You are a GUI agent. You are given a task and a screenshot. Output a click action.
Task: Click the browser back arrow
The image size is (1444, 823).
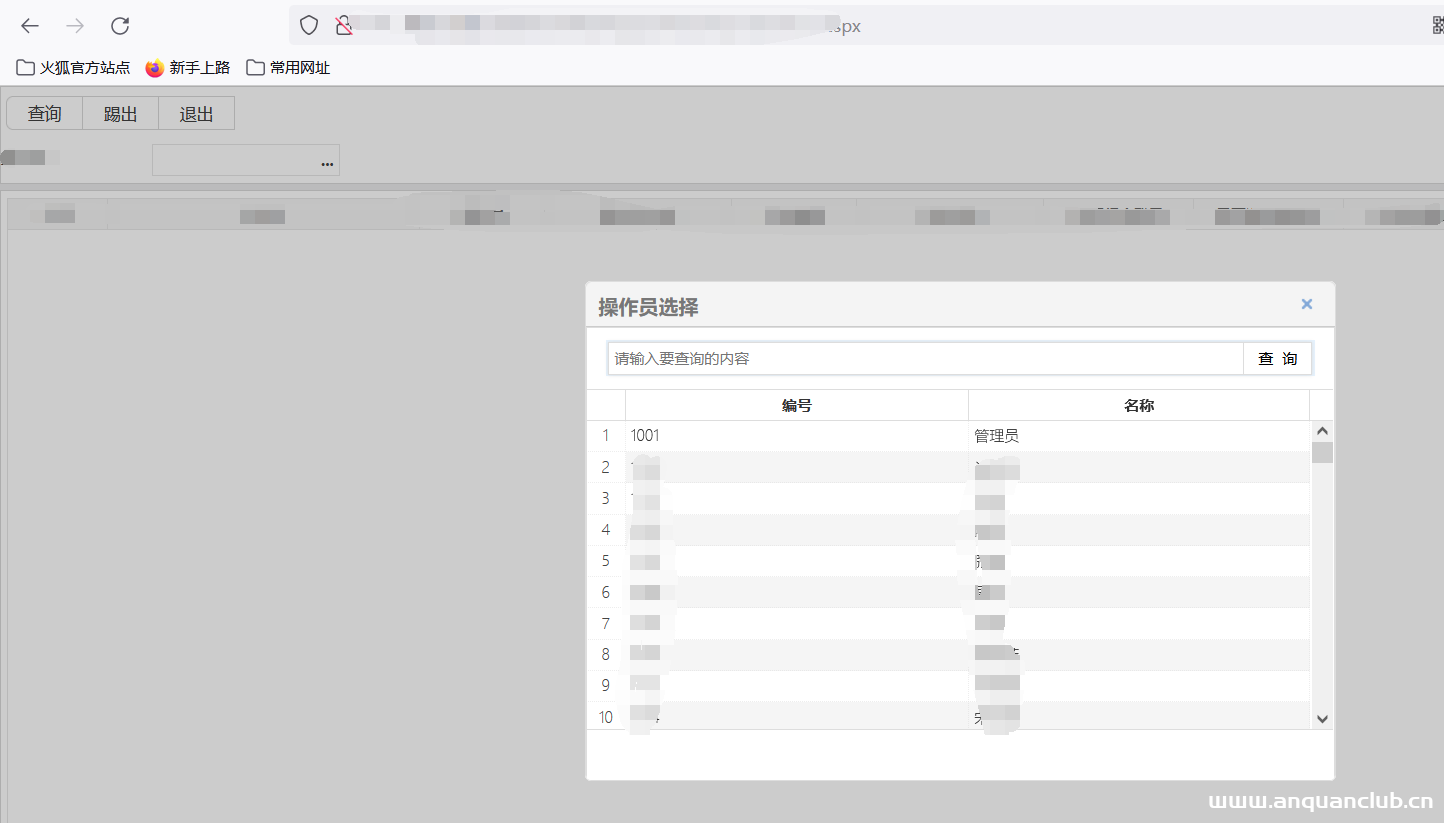tap(30, 26)
